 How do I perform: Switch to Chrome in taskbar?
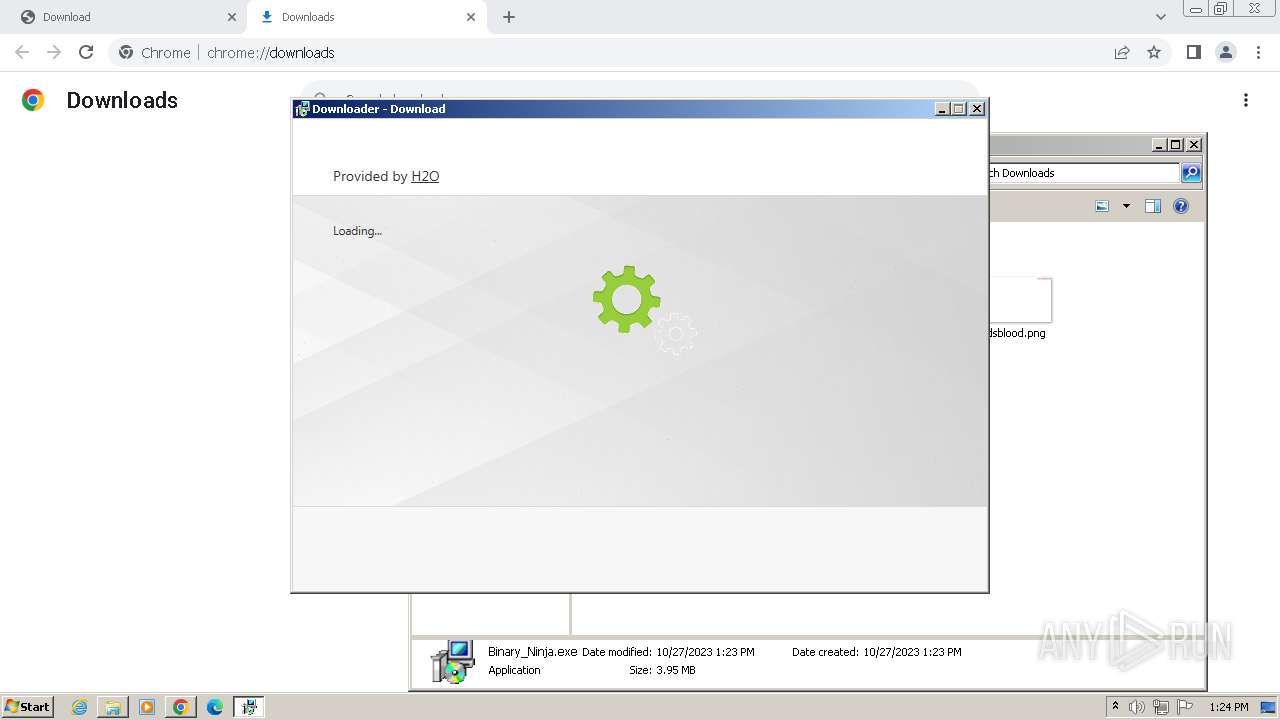click(181, 707)
